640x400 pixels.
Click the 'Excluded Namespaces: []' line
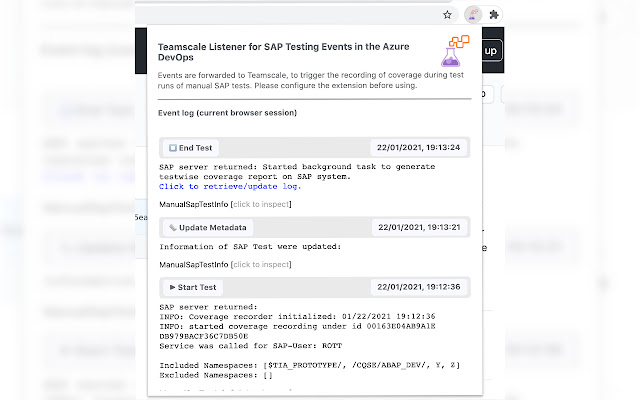(x=216, y=375)
